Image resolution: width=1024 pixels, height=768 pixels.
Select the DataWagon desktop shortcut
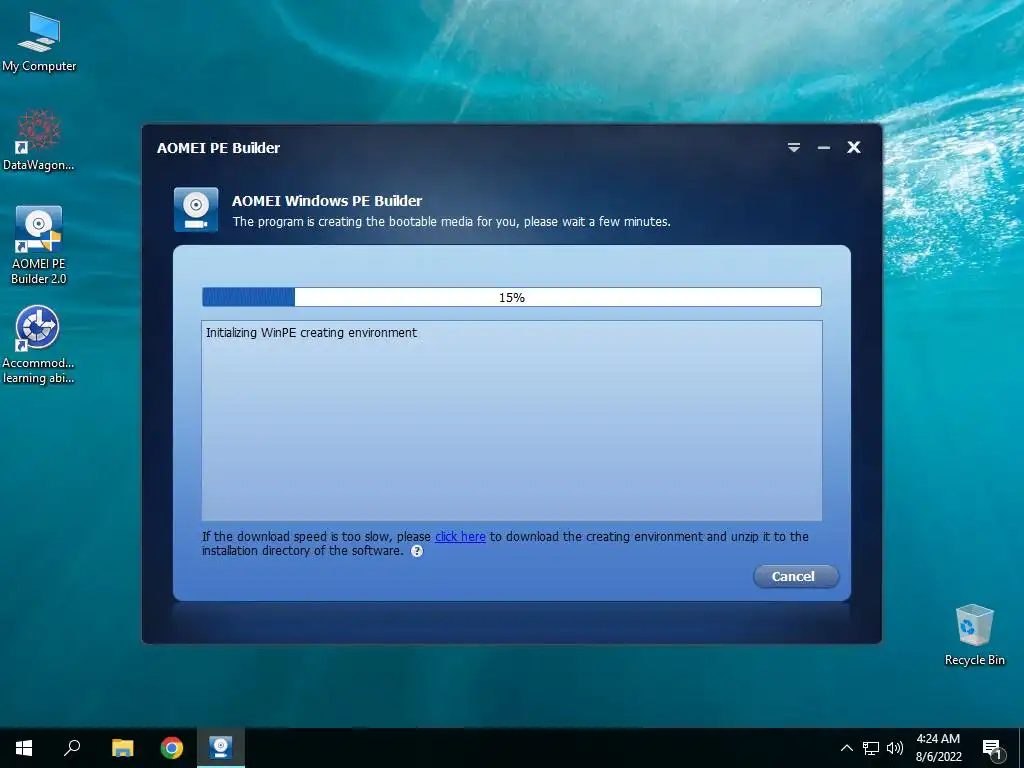pyautogui.click(x=39, y=140)
